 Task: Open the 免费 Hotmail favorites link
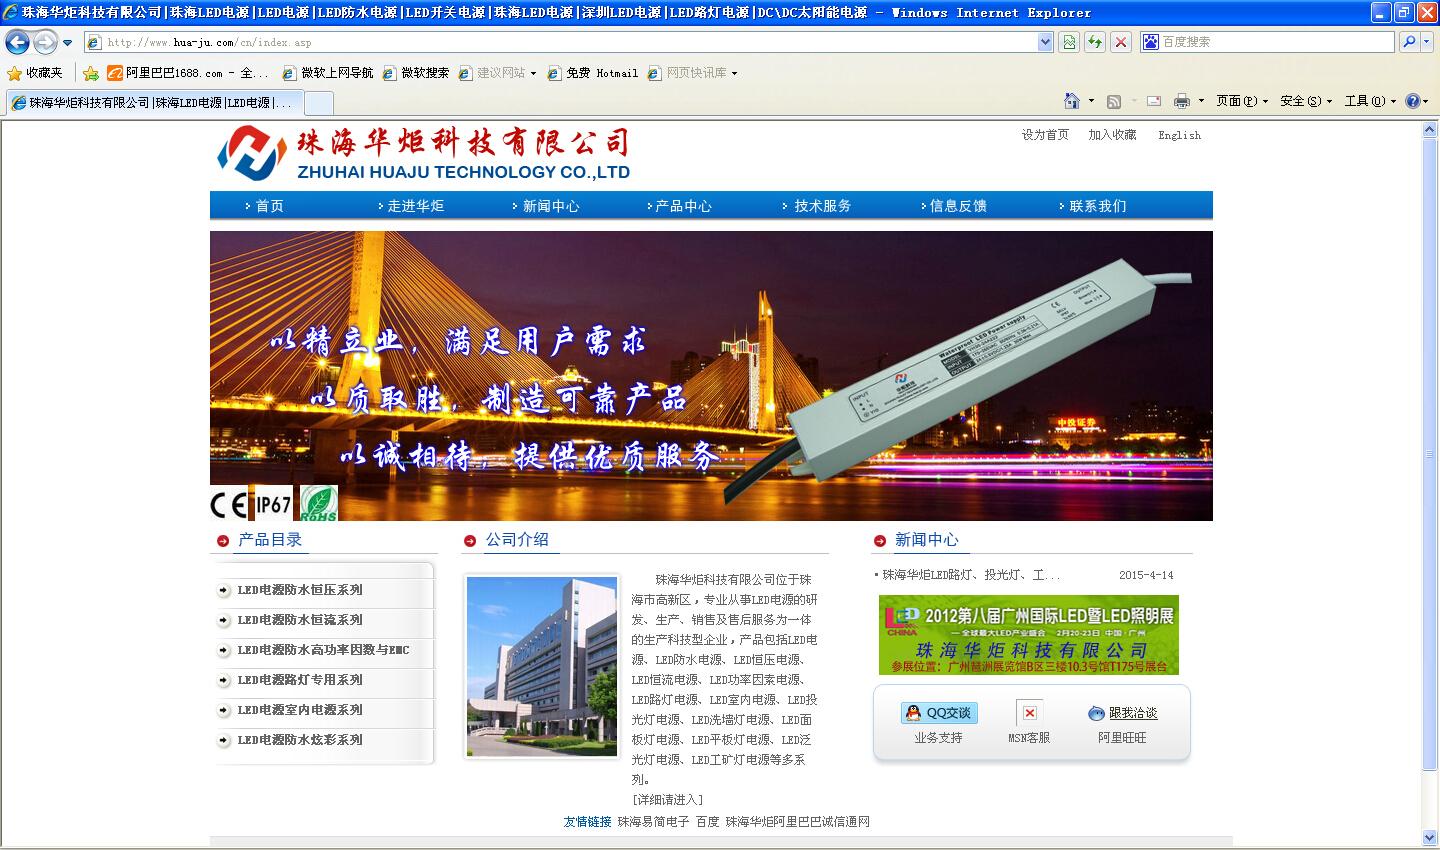(592, 73)
